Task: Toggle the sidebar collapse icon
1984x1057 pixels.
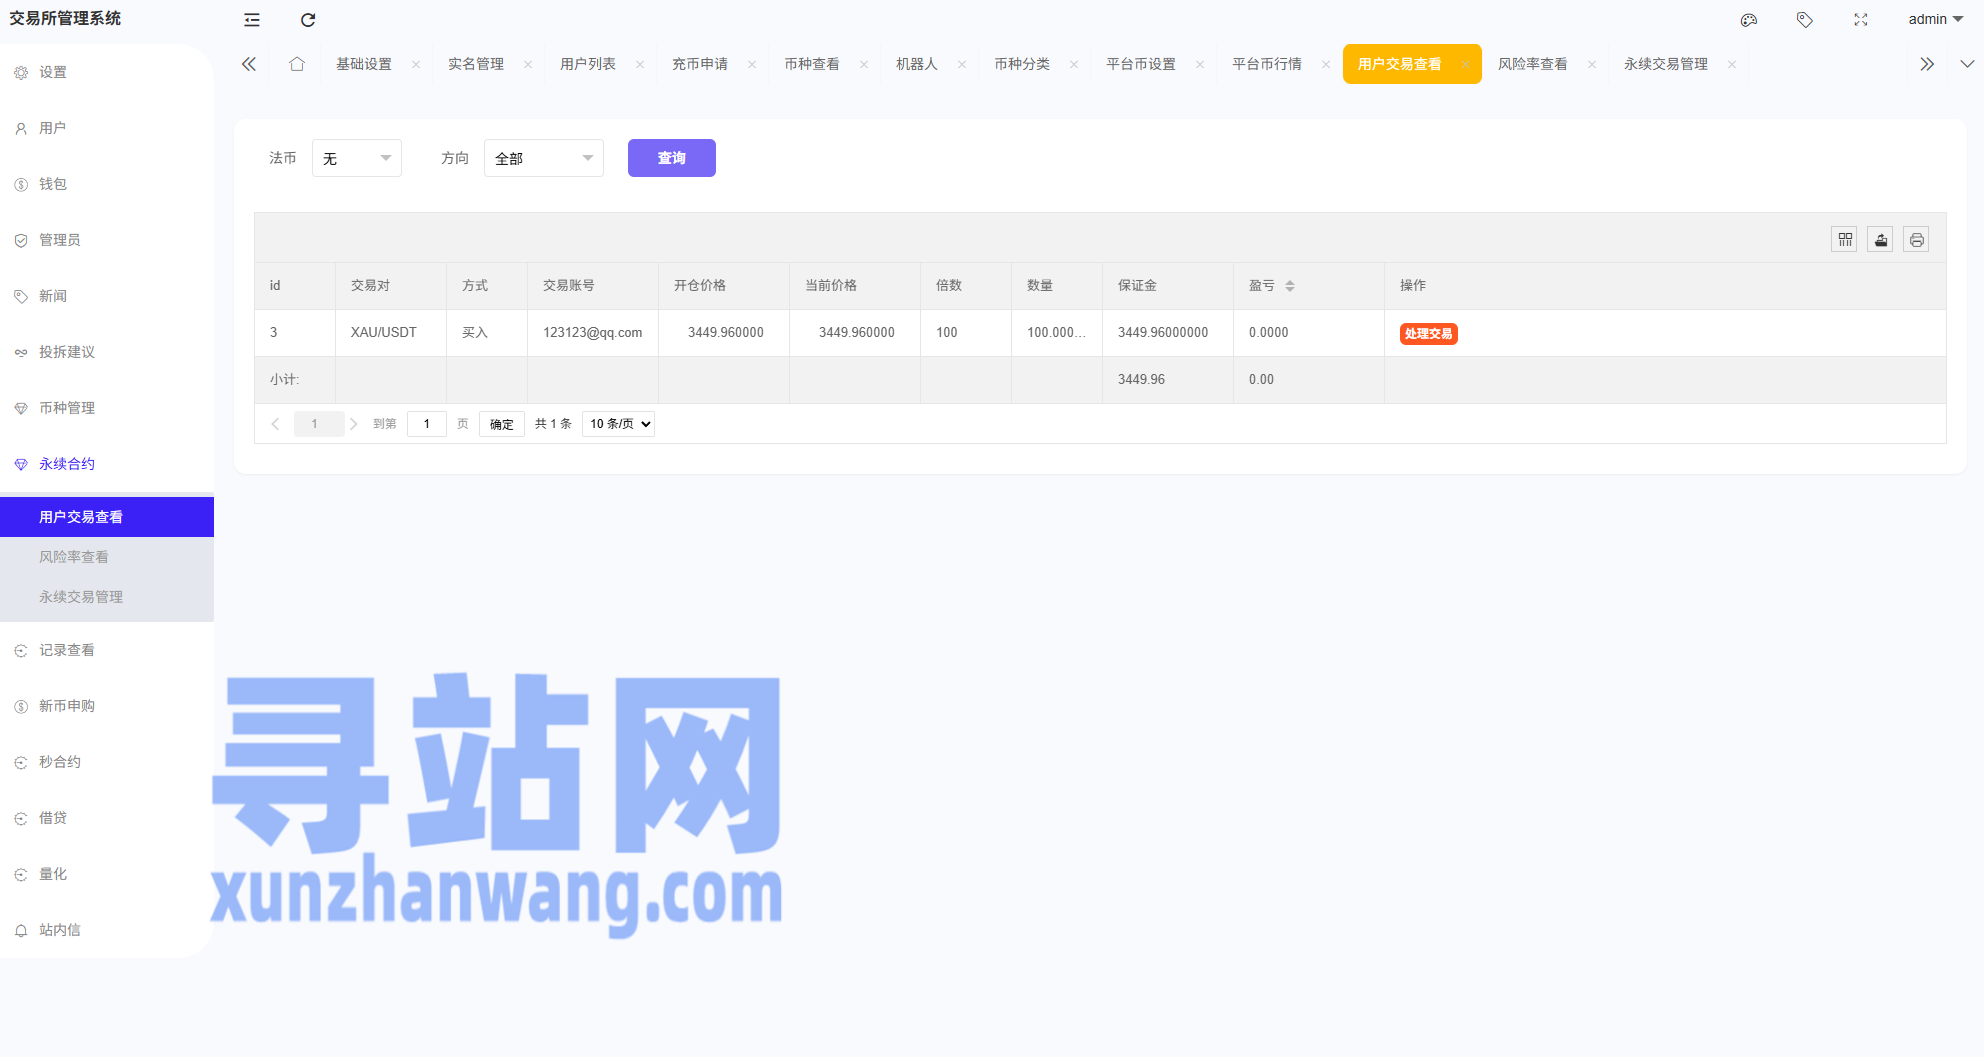Action: pyautogui.click(x=252, y=20)
